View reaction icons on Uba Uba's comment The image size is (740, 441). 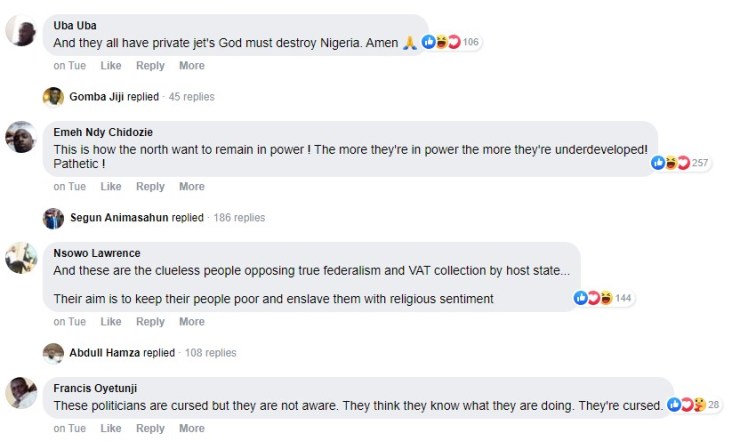pos(440,42)
